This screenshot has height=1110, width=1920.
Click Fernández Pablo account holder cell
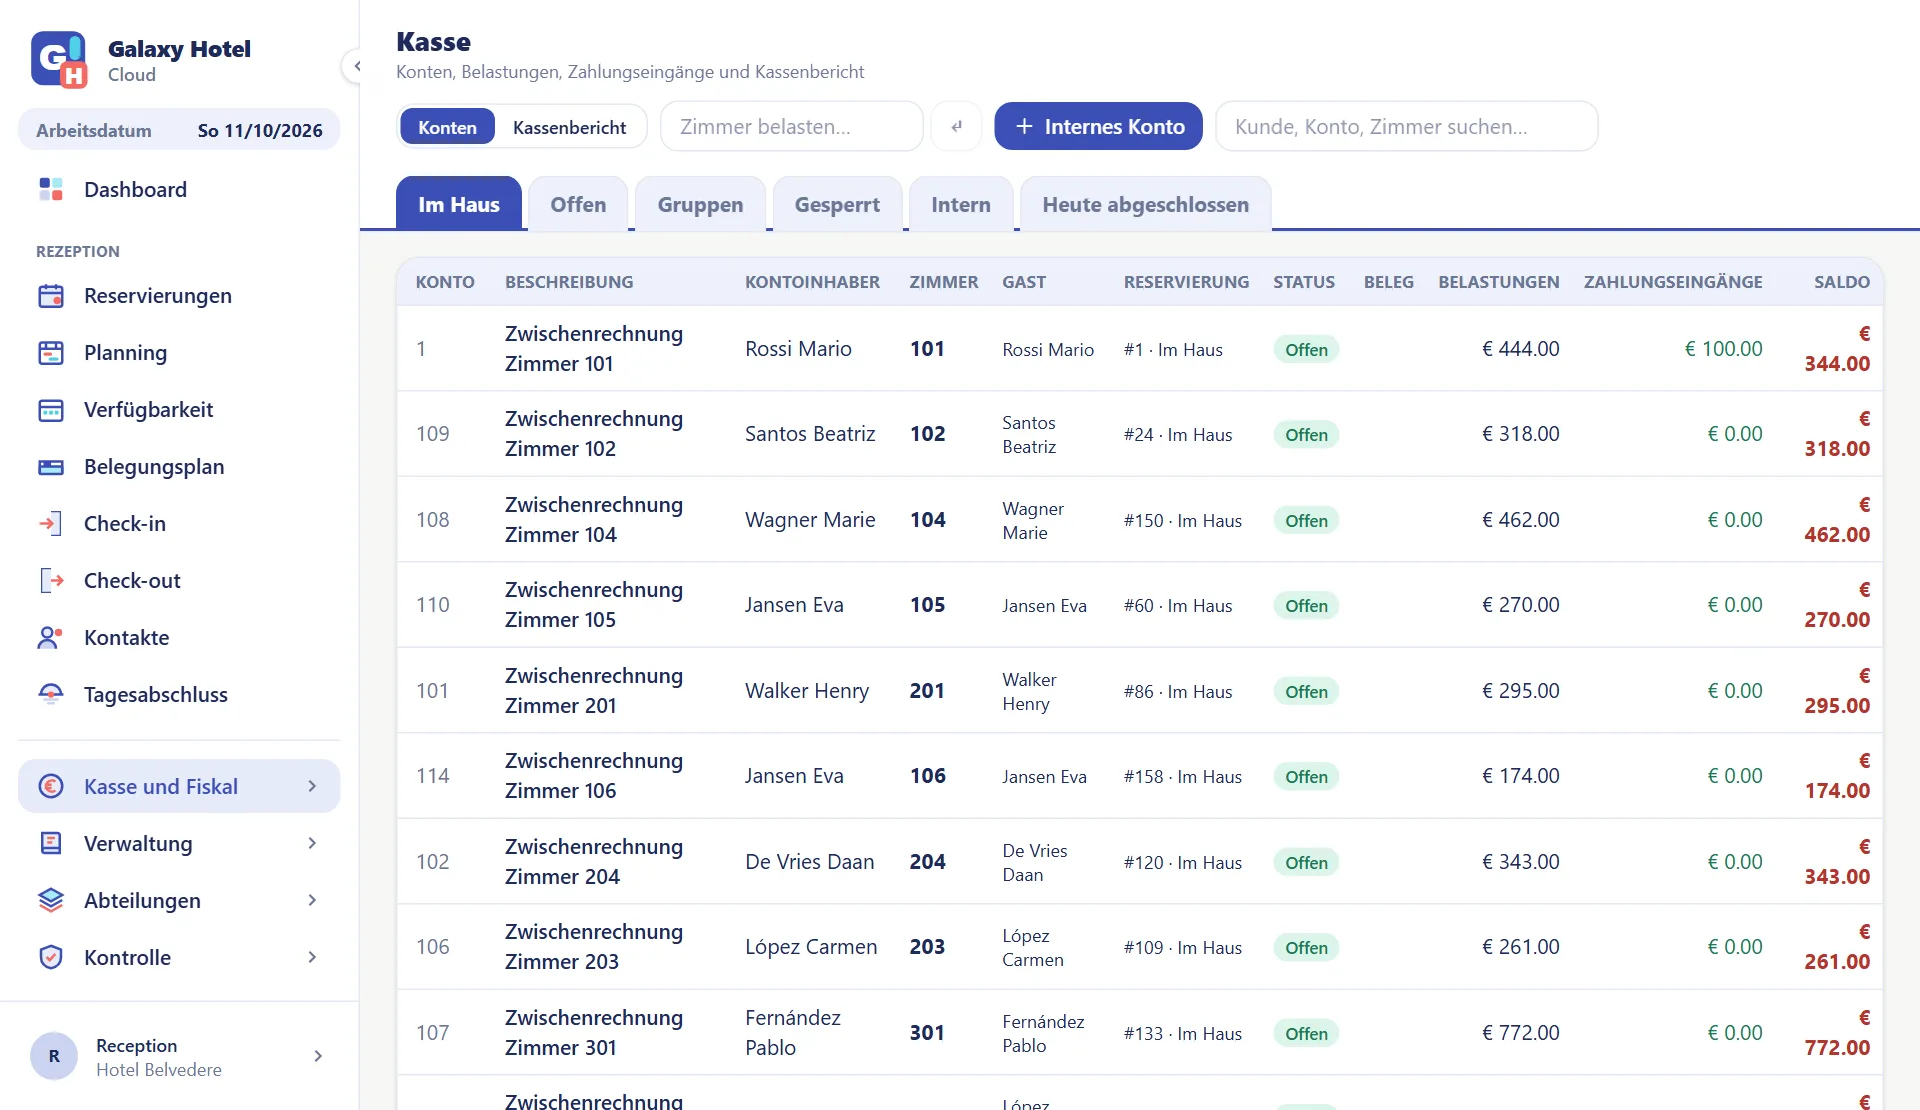point(793,1033)
